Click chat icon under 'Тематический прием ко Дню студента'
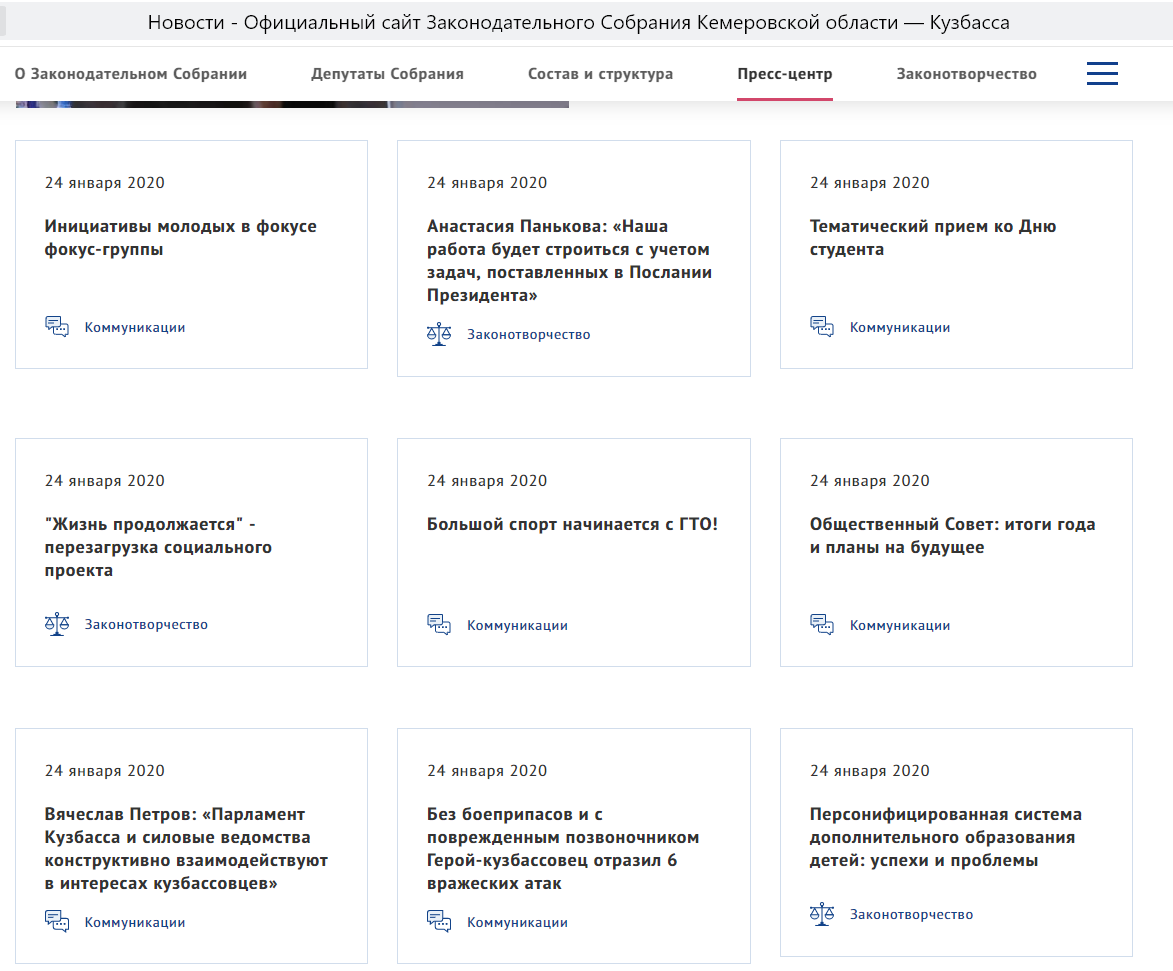The width and height of the screenshot is (1173, 971). click(821, 327)
